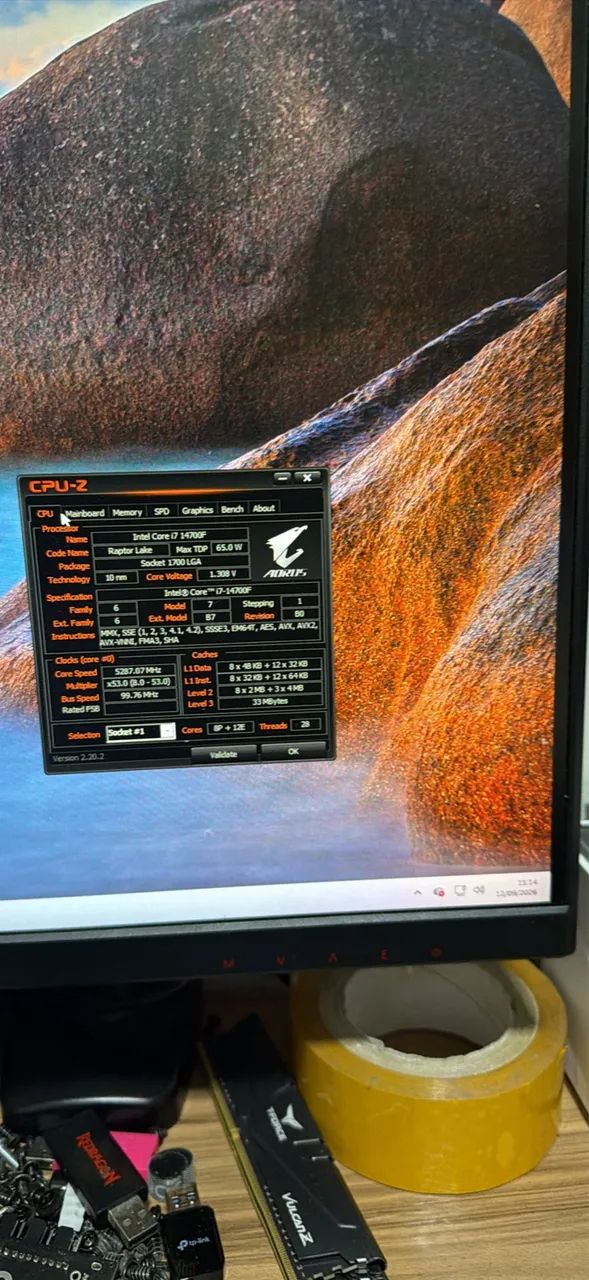Open the Mainboard tab
Viewport: 589px width, 1280px height.
coord(84,512)
